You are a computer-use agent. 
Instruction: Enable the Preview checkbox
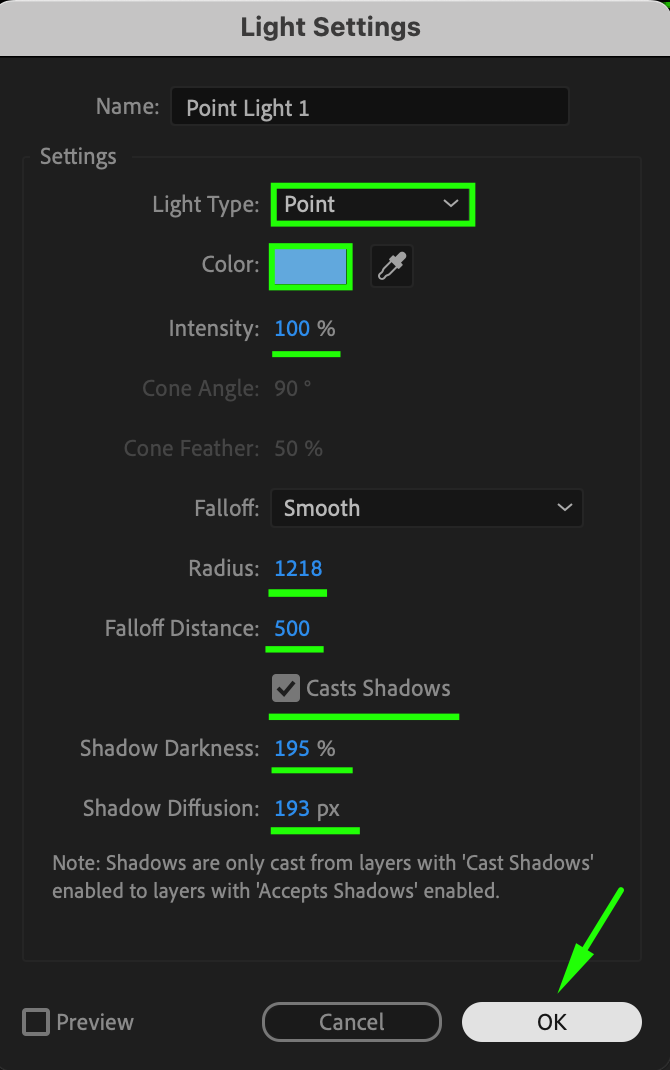point(36,1022)
